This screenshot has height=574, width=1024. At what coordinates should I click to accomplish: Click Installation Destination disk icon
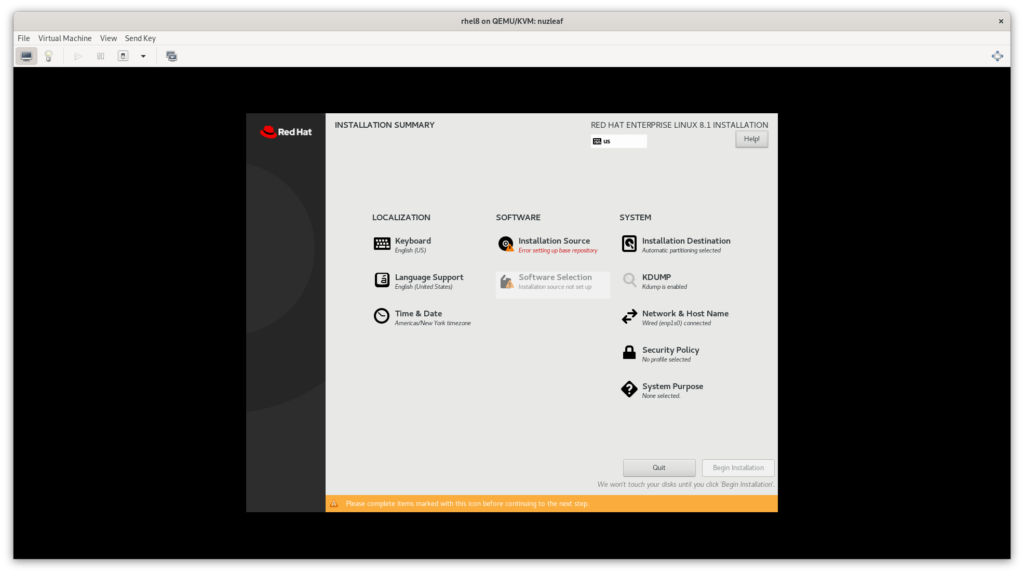(629, 244)
